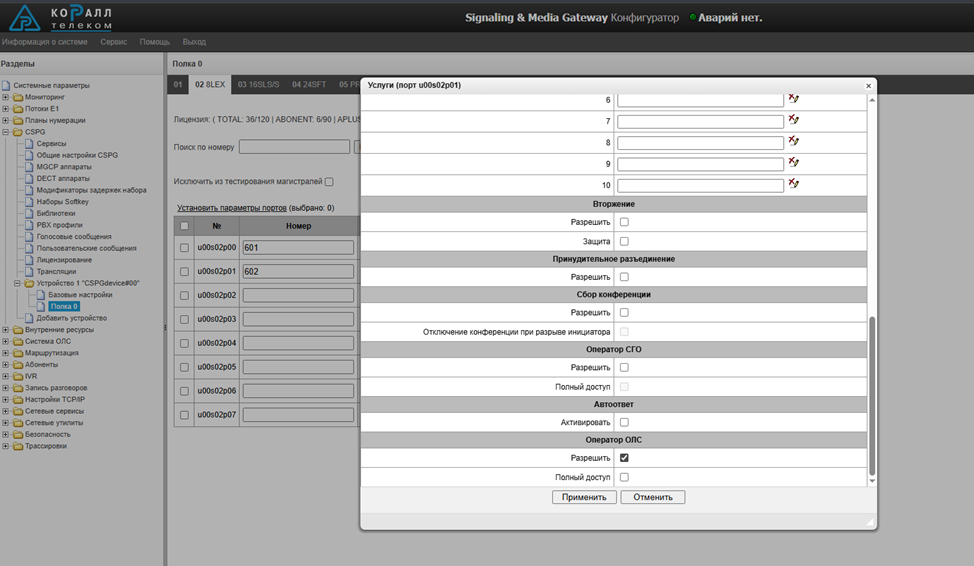
Task: Expand the Абоненты tree node
Action: (x=6, y=365)
